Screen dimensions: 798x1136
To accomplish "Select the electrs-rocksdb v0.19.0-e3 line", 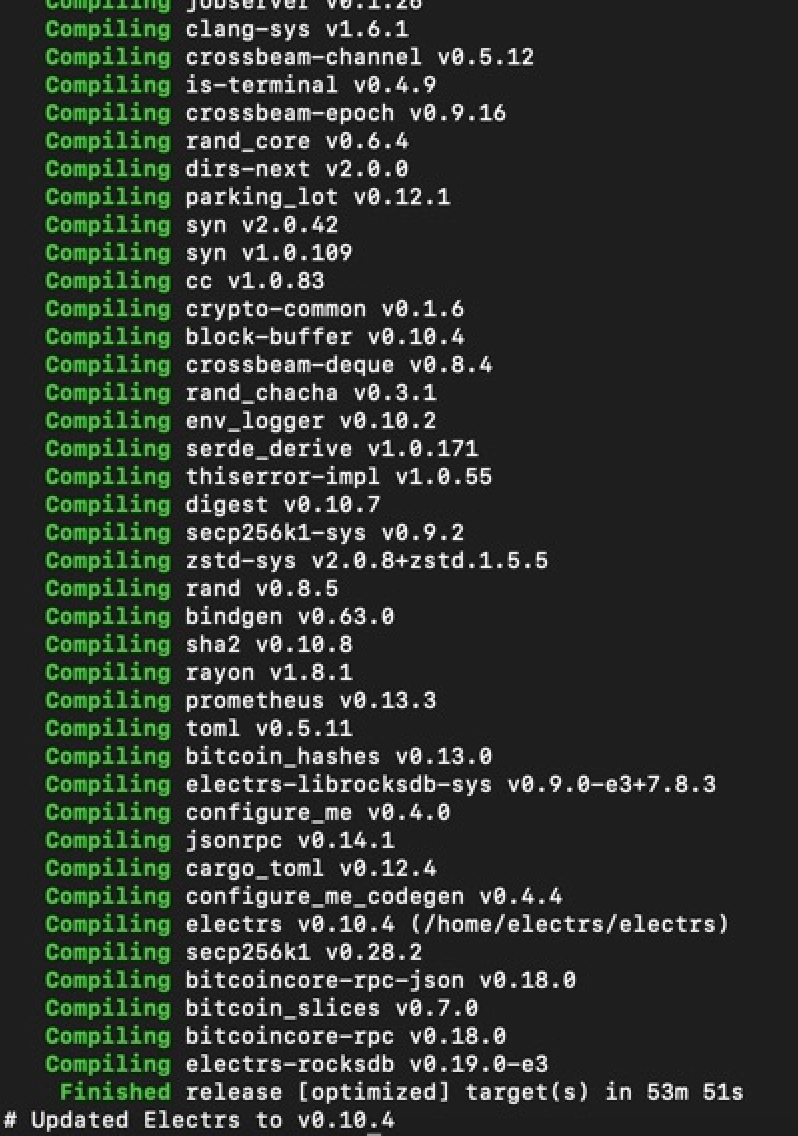I will 296,1064.
